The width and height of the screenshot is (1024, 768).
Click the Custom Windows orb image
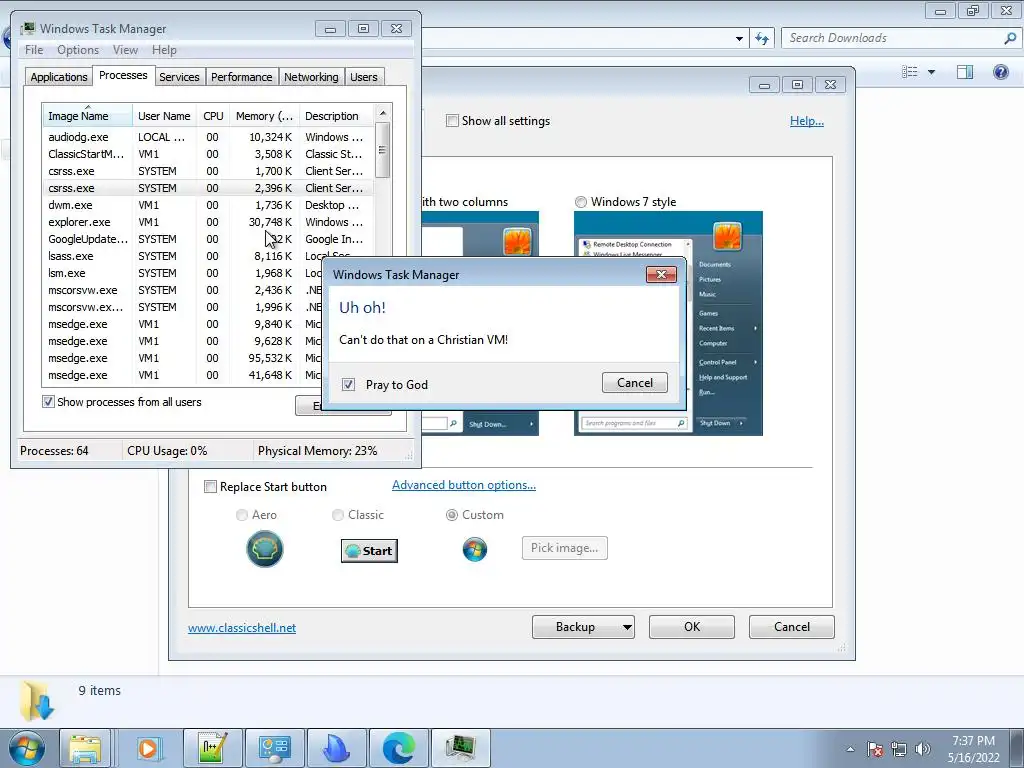coord(475,549)
